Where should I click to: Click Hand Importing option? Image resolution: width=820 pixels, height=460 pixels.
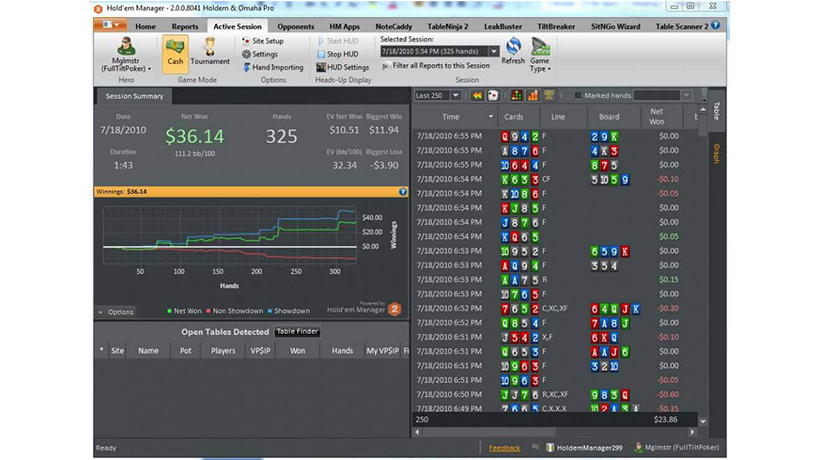(x=273, y=67)
